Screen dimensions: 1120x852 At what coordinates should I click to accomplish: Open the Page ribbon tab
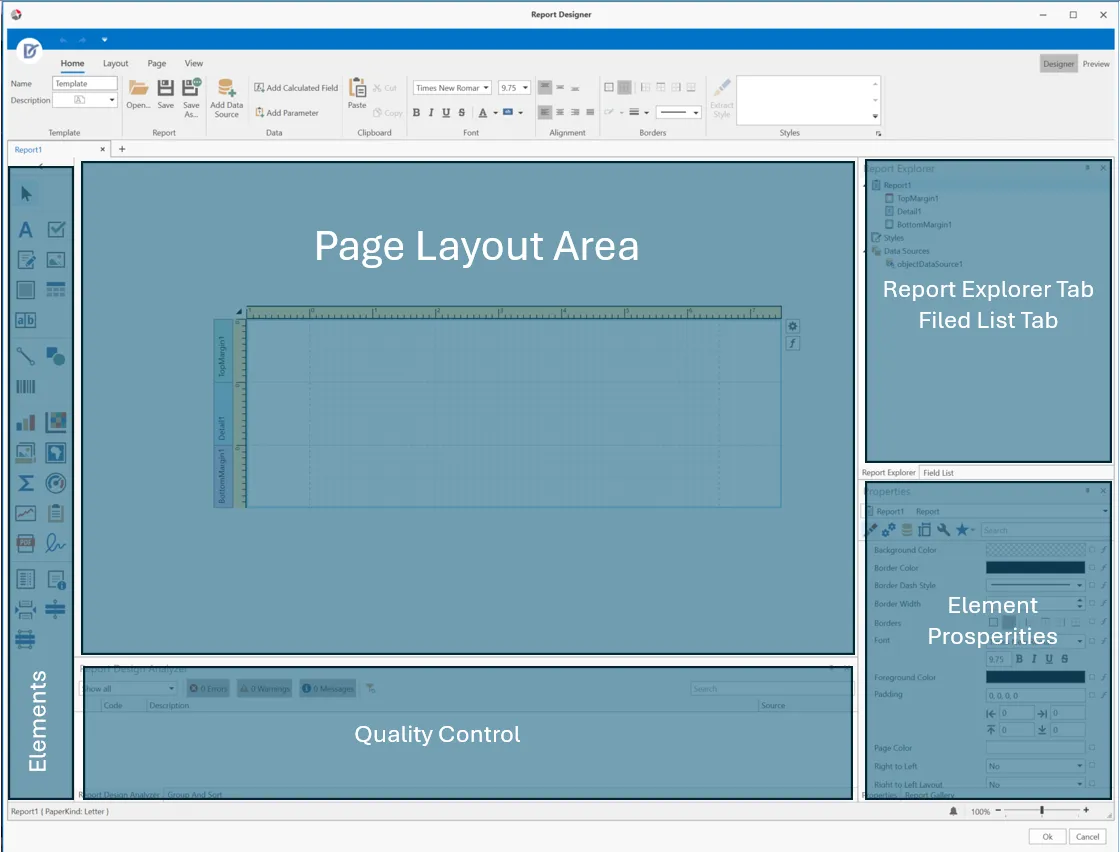point(156,64)
